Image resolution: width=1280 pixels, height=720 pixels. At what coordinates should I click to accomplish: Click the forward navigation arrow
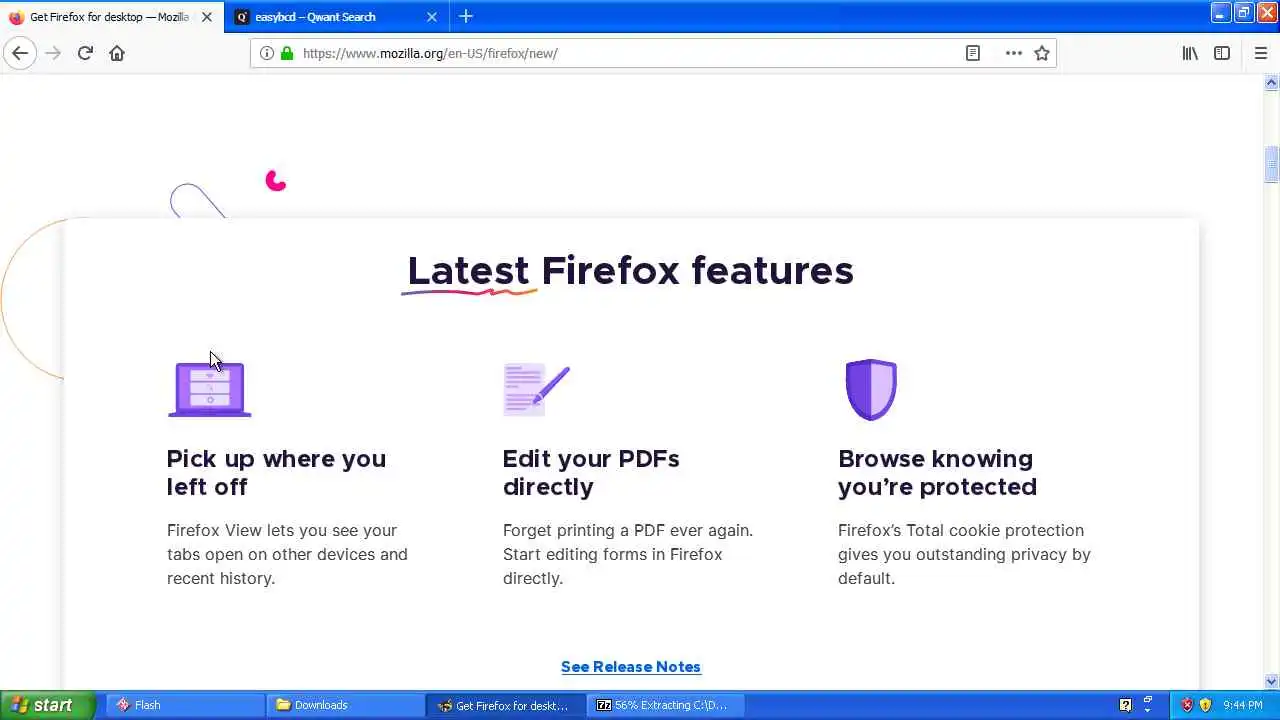(53, 53)
